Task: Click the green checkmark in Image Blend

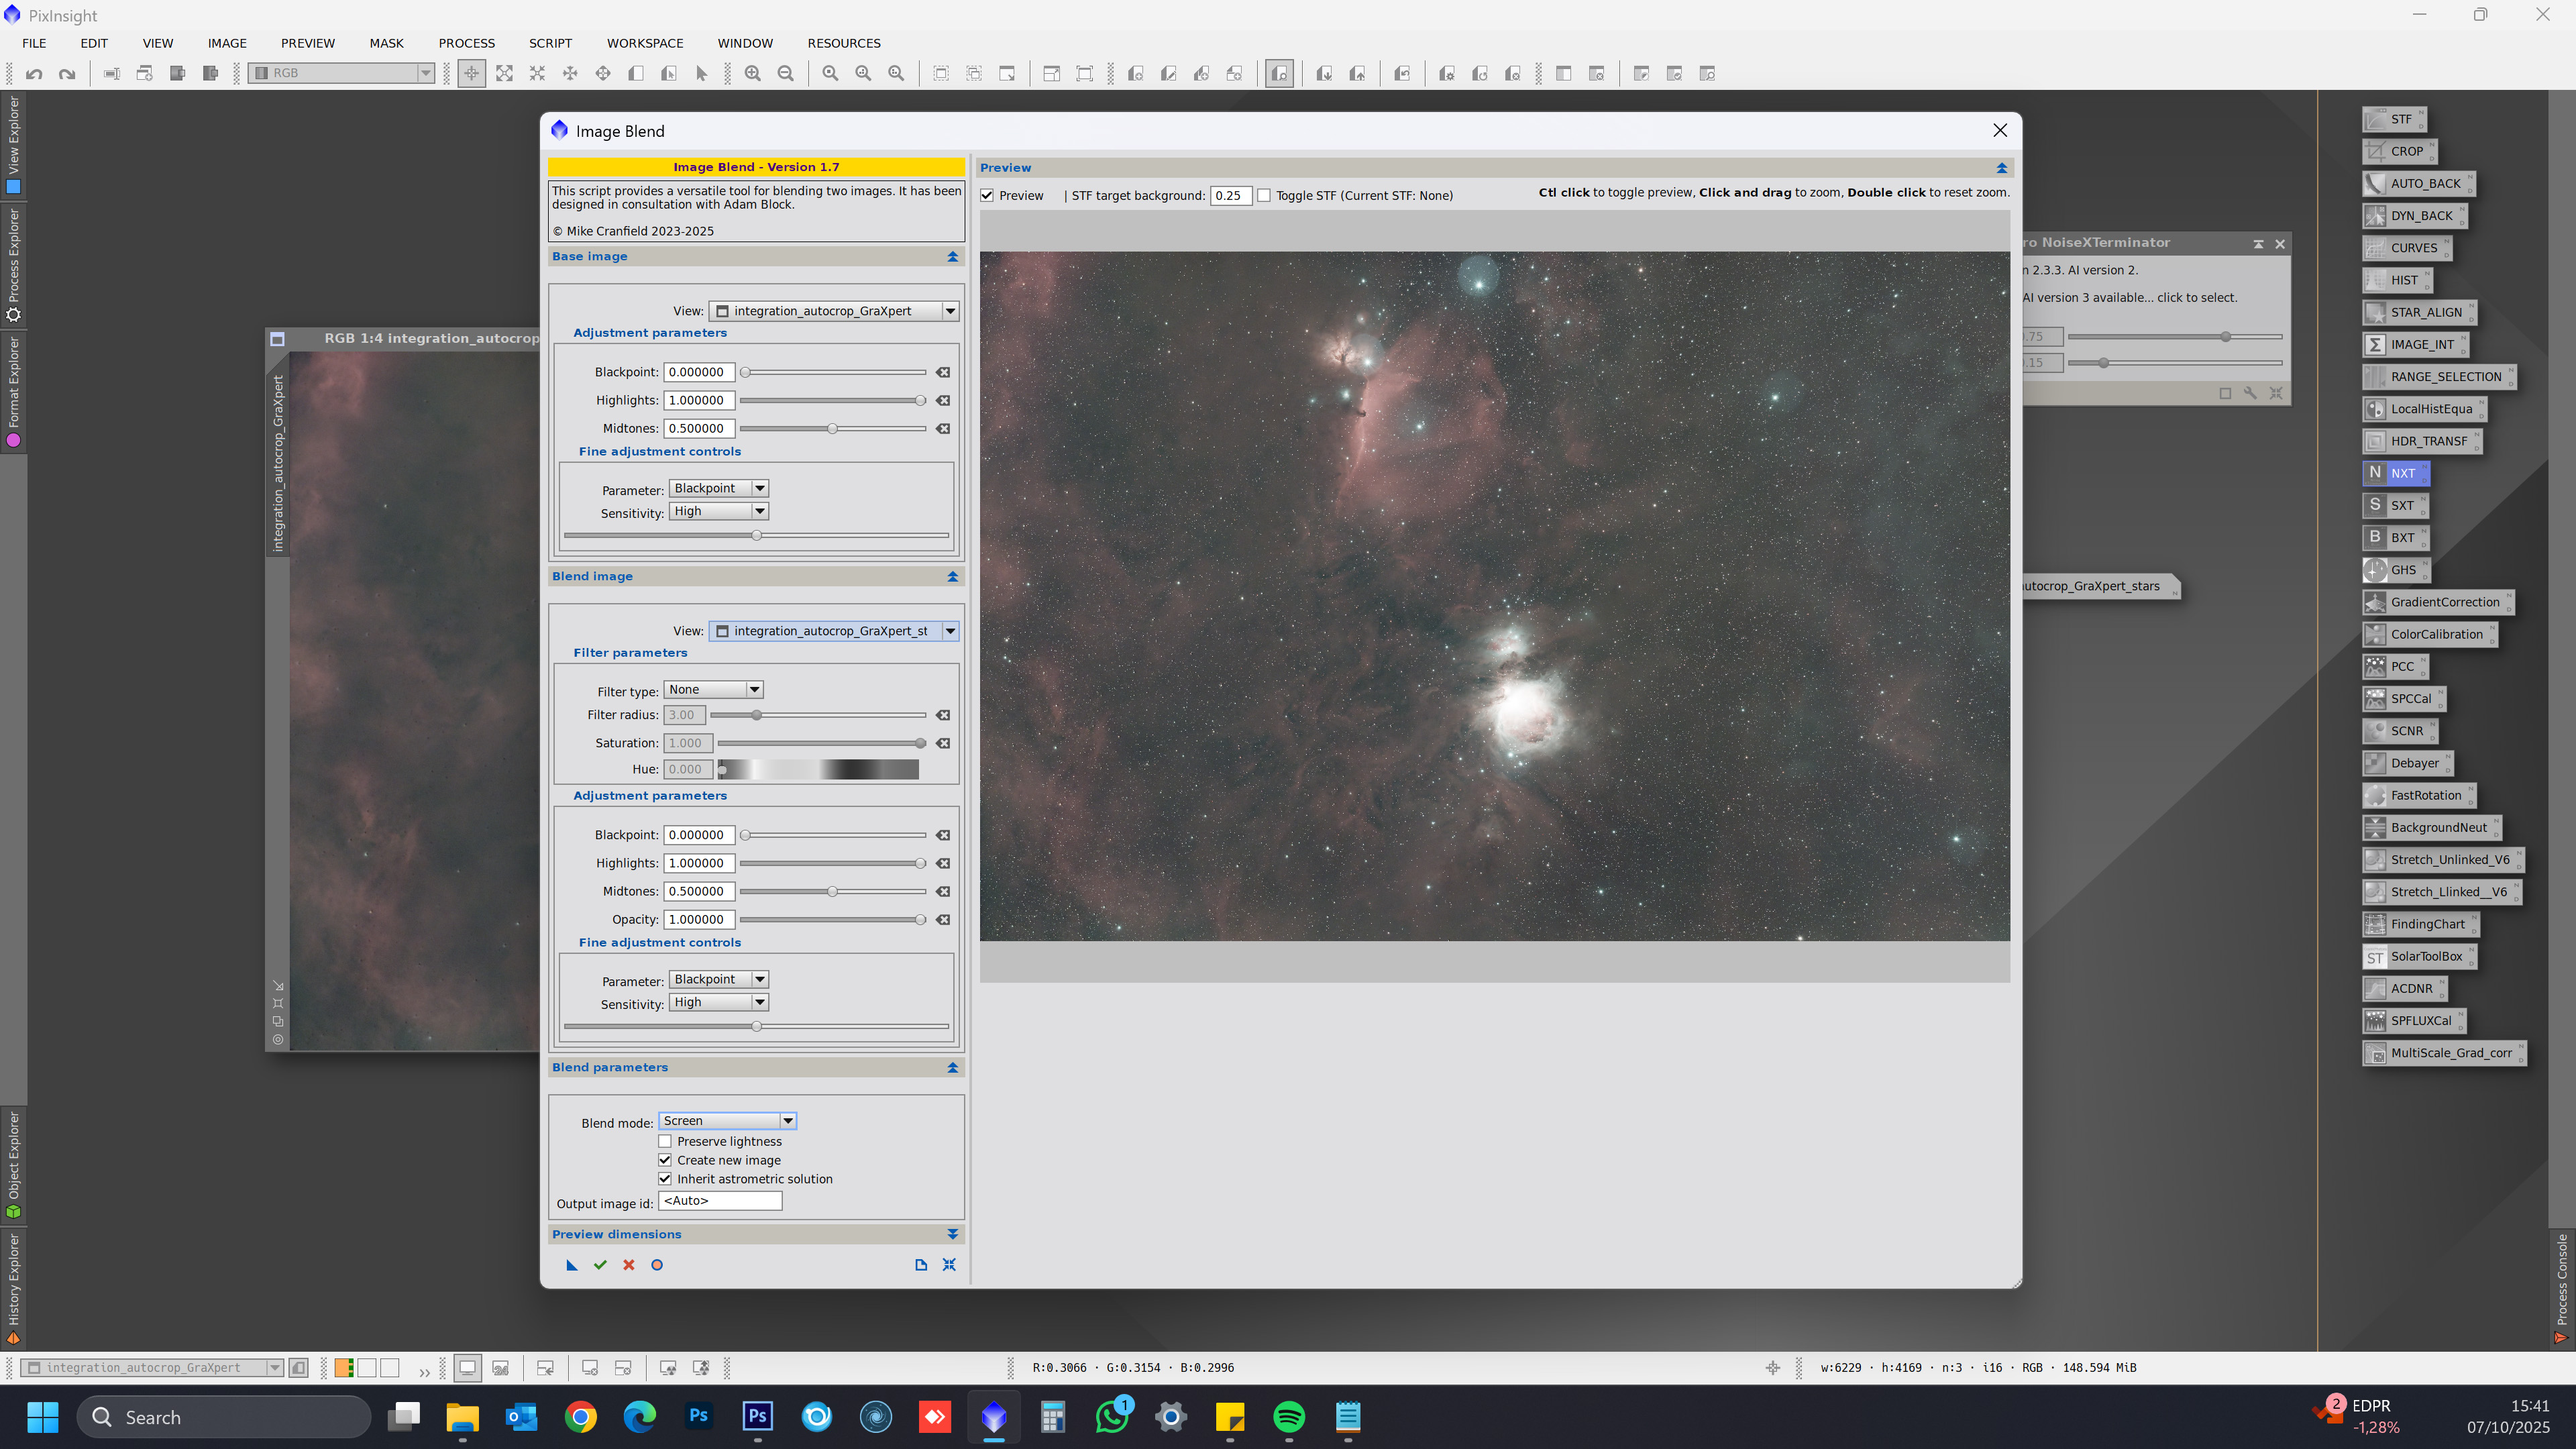Action: [600, 1265]
